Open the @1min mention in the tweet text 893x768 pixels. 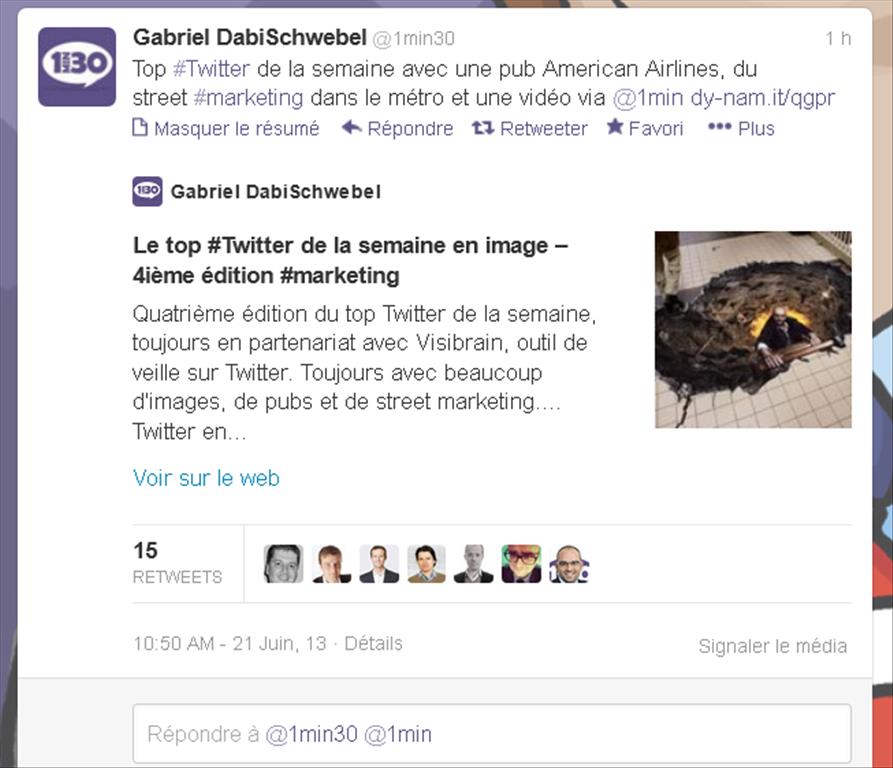point(648,98)
